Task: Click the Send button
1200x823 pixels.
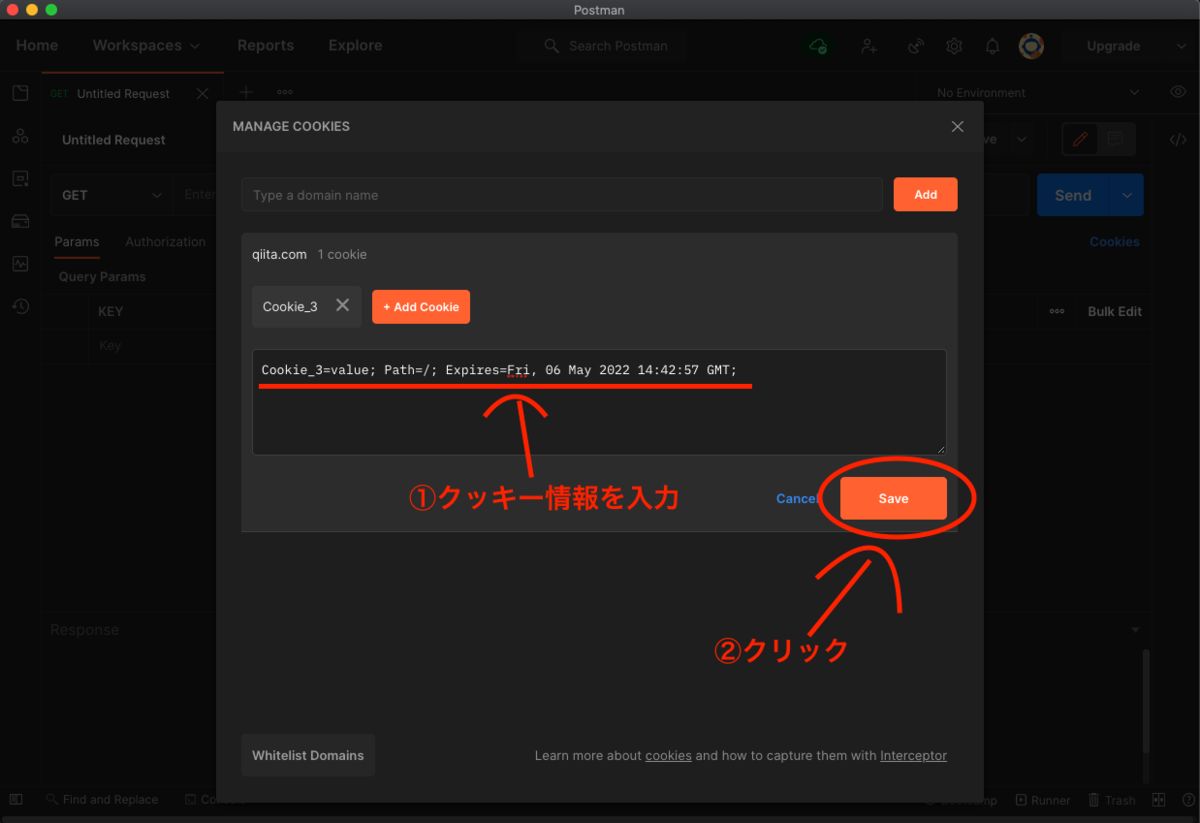Action: coord(1075,195)
